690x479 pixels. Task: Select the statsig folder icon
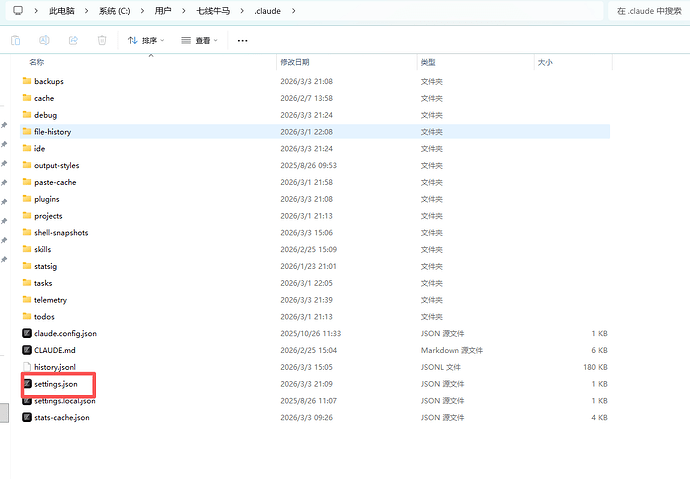[x=27, y=266]
